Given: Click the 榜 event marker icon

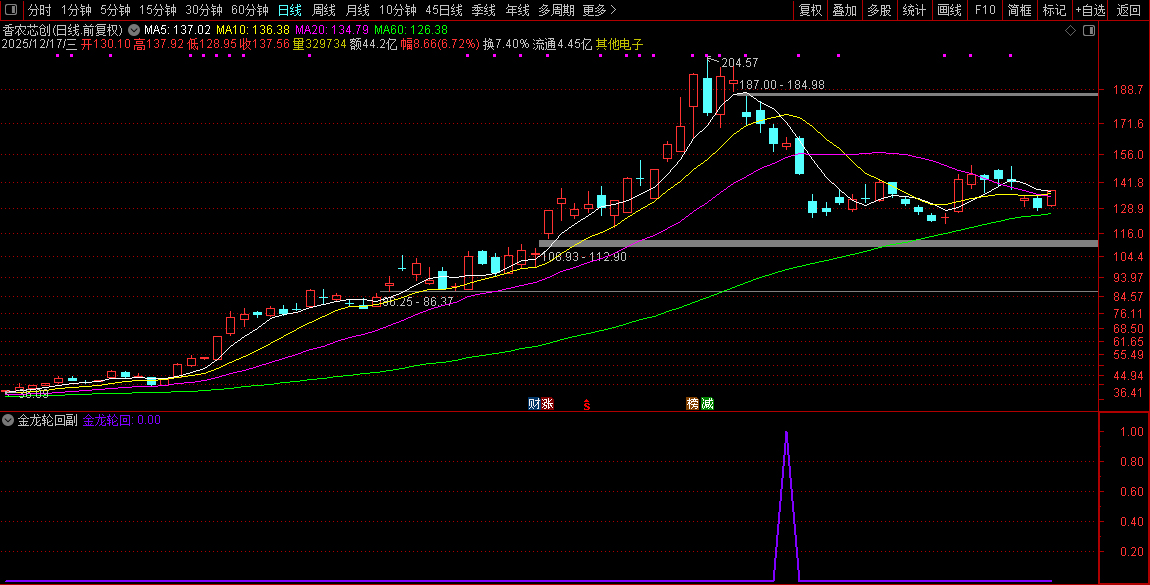Looking at the screenshot, I should pos(692,404).
